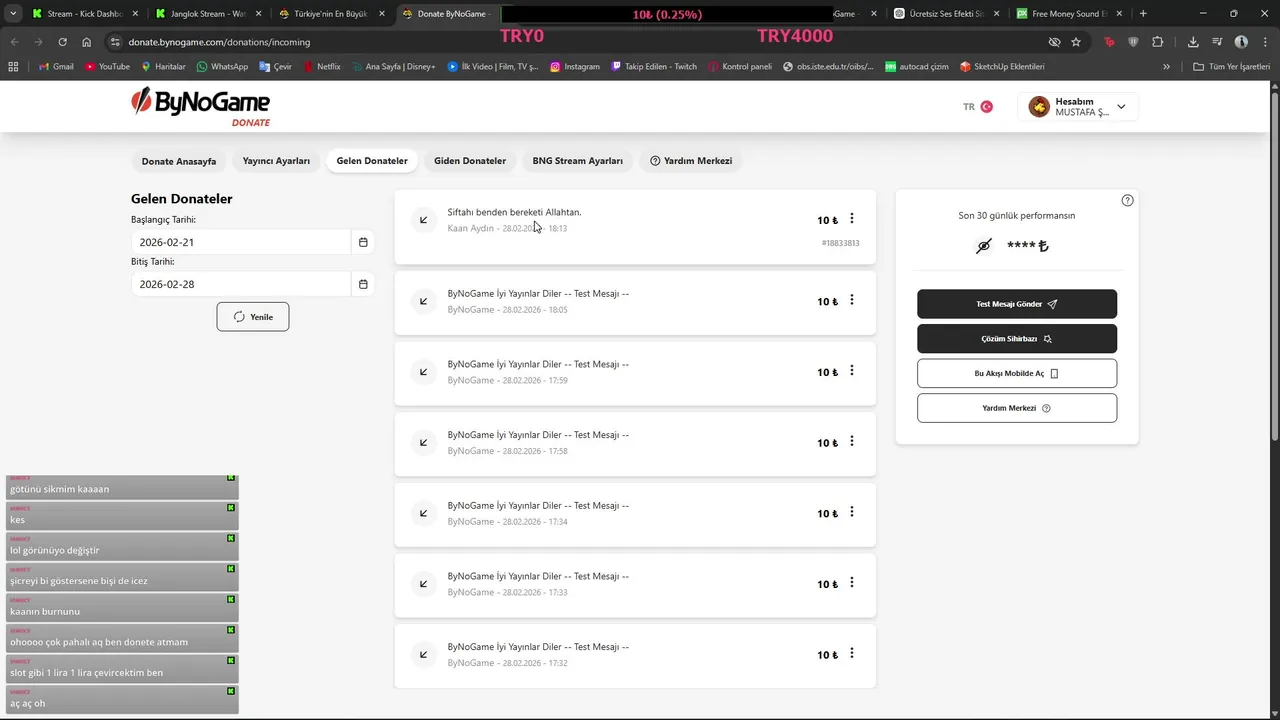Open the Instagram bookmark
1280x720 pixels.
pos(574,66)
